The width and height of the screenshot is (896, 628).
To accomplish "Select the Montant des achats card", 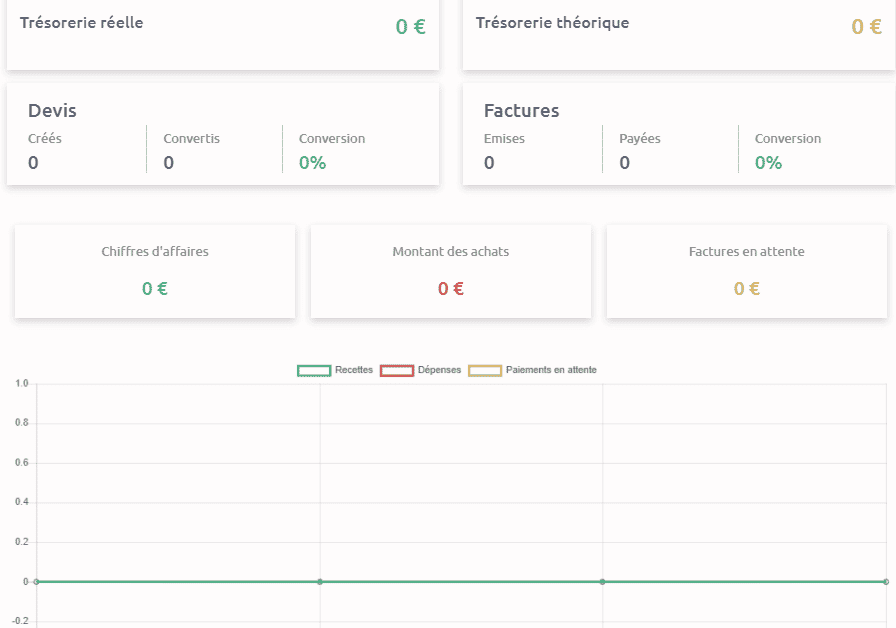I will coord(451,271).
